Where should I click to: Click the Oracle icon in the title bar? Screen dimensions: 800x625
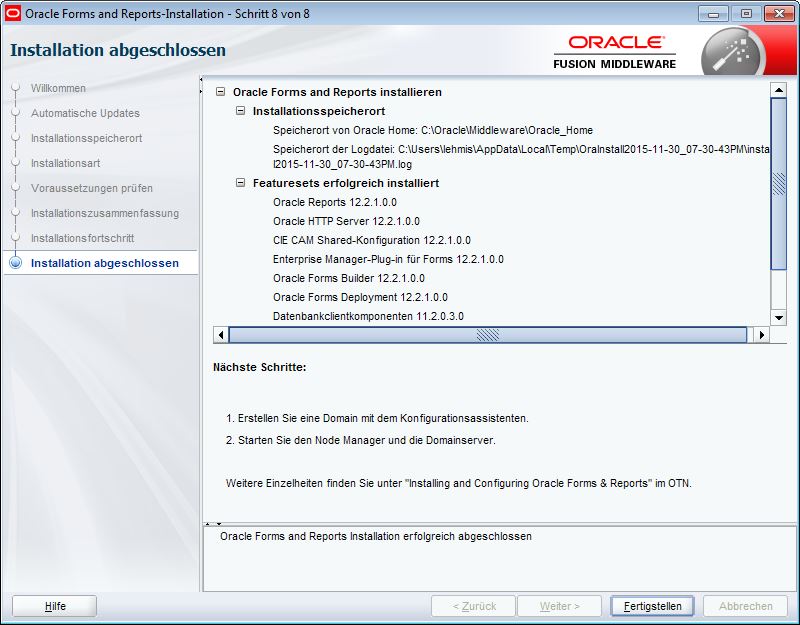click(x=13, y=13)
